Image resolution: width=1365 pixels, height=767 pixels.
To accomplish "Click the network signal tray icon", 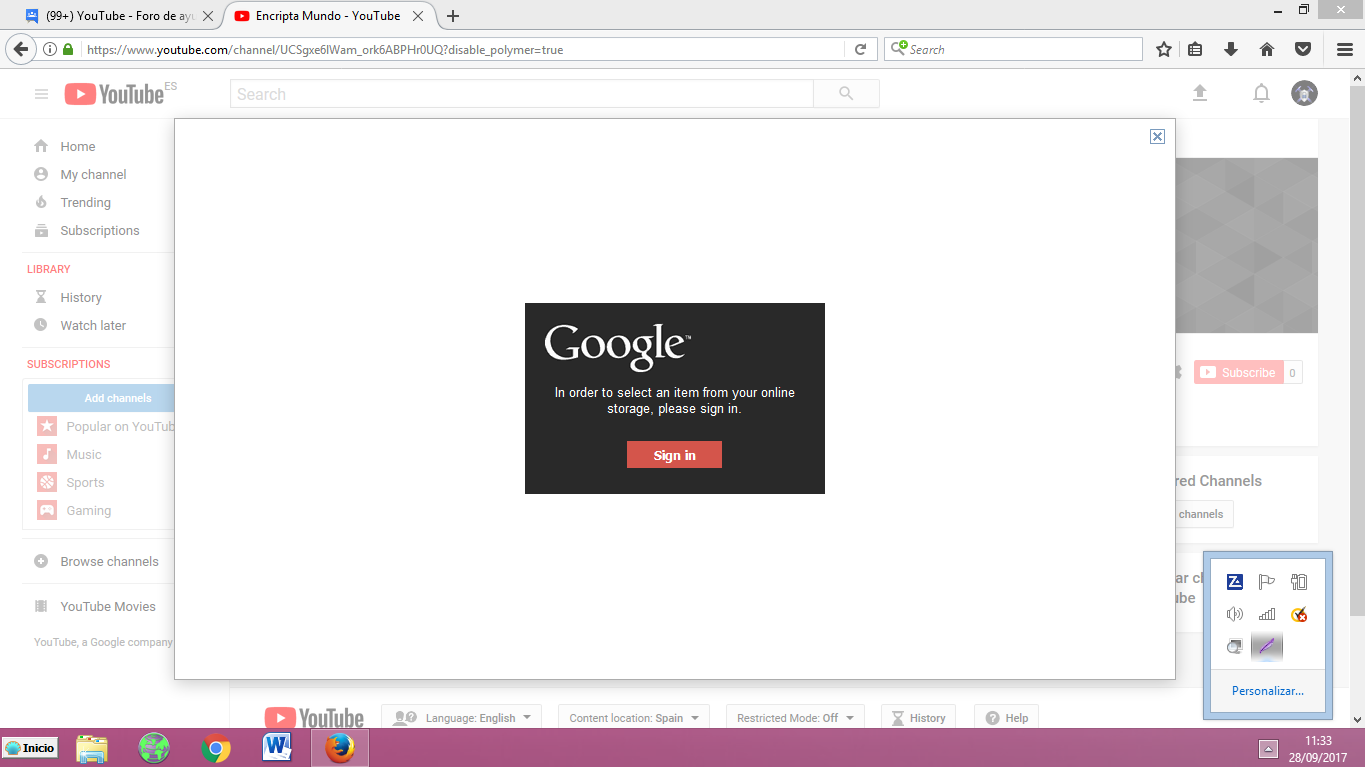I will pos(1267,614).
